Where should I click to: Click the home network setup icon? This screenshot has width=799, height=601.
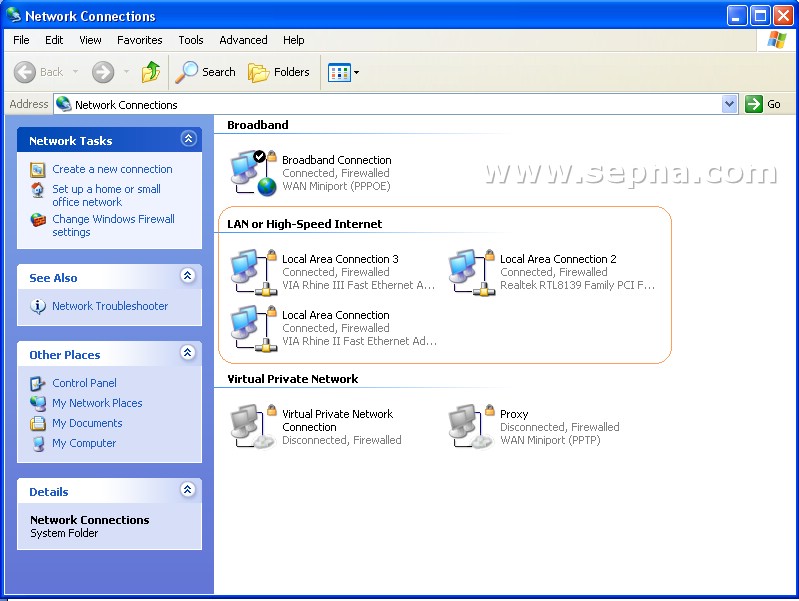(x=38, y=190)
